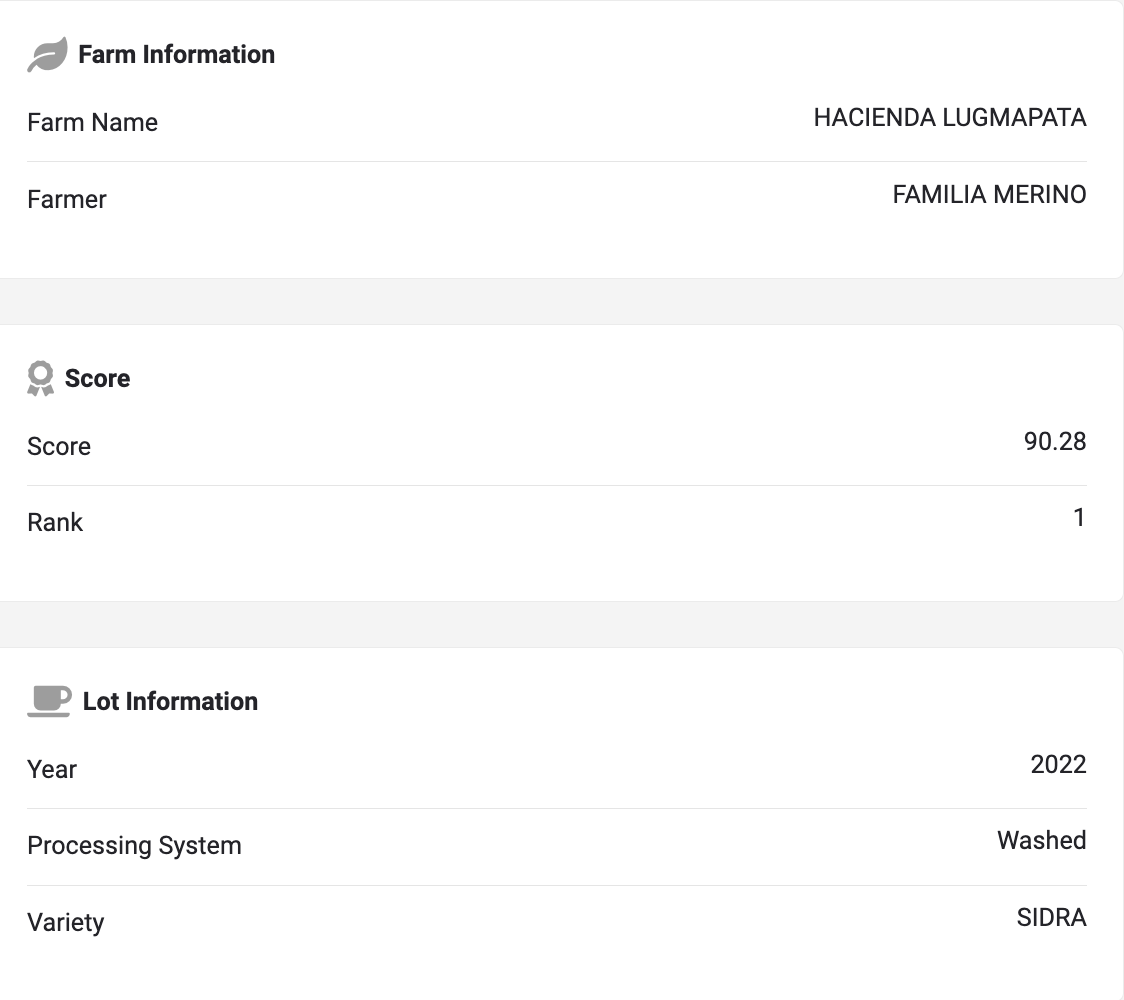Click the bold Score section heading
The width and height of the screenshot is (1124, 1000).
click(97, 378)
